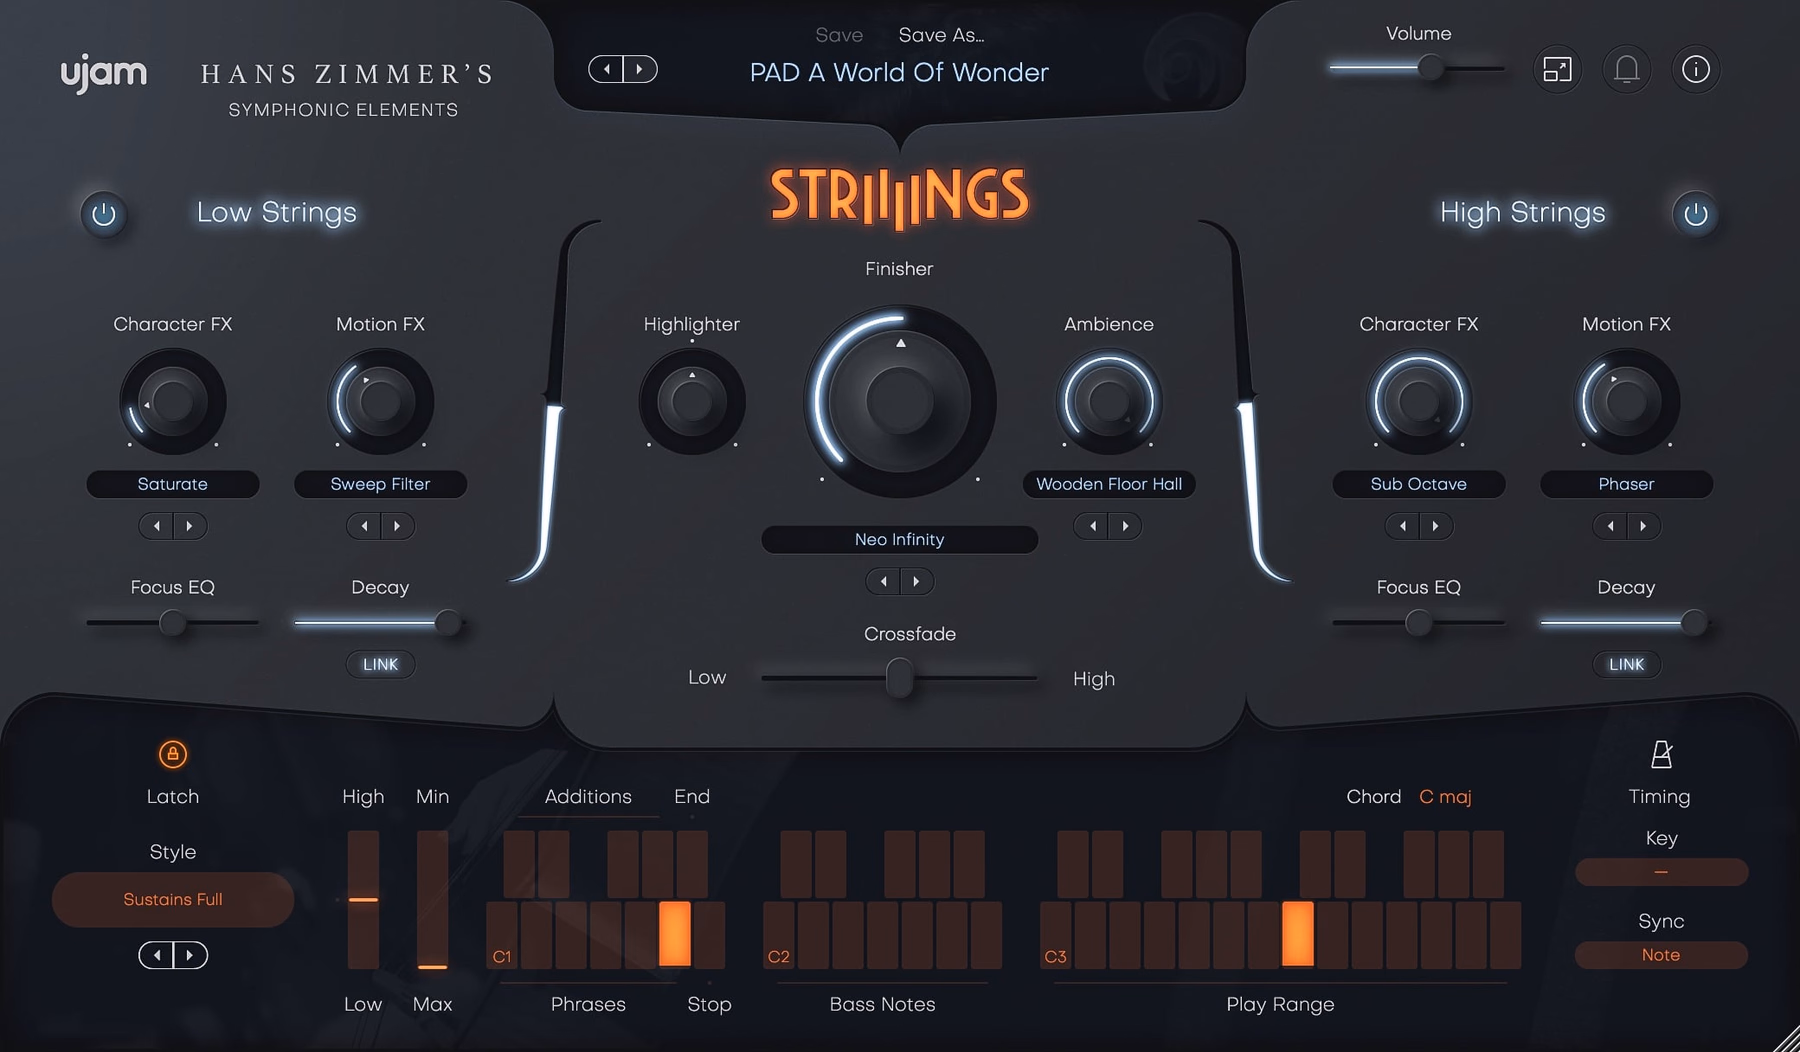Click the Save button
This screenshot has width=1800, height=1052.
(x=839, y=35)
